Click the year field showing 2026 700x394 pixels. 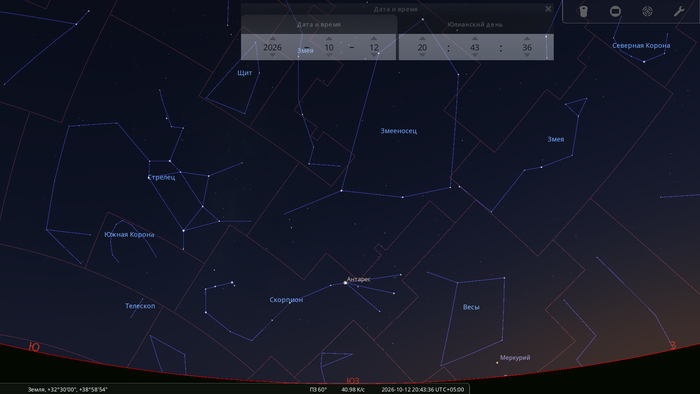point(272,47)
